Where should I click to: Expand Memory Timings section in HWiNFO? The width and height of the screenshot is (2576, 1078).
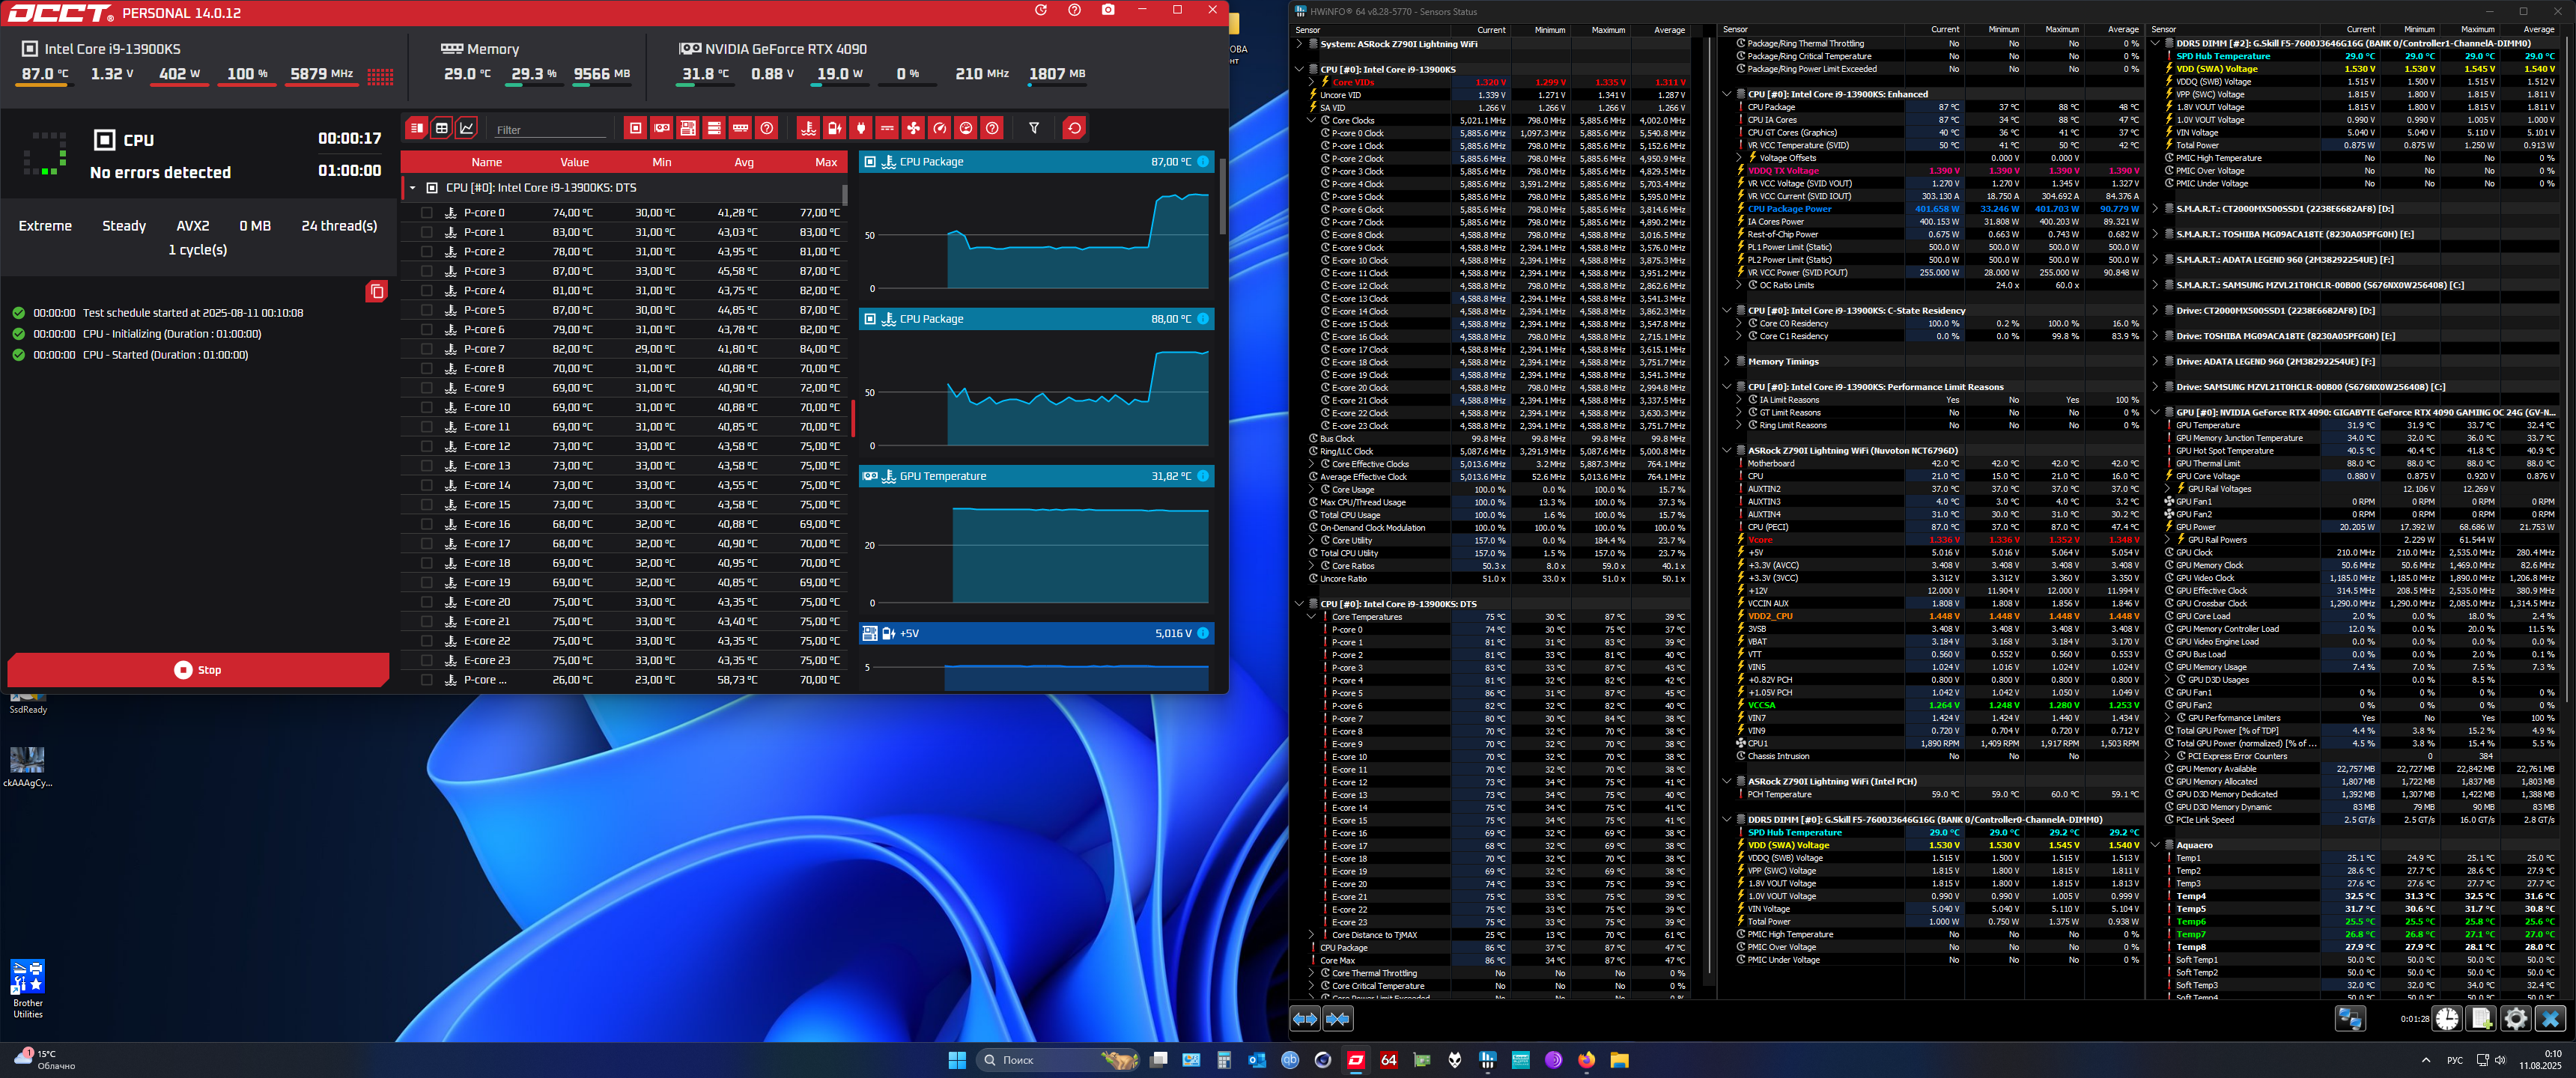click(x=1727, y=362)
